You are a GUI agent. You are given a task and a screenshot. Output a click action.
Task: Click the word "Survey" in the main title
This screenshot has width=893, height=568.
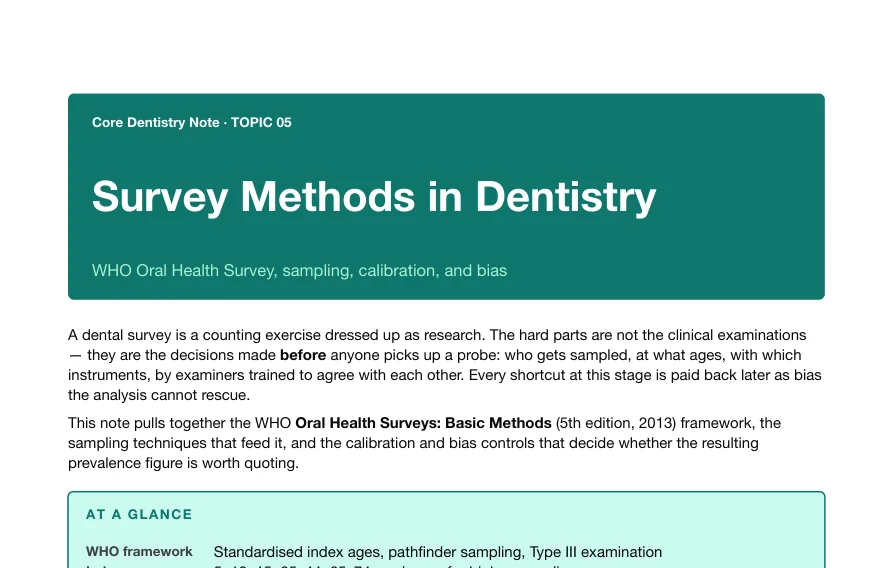160,197
